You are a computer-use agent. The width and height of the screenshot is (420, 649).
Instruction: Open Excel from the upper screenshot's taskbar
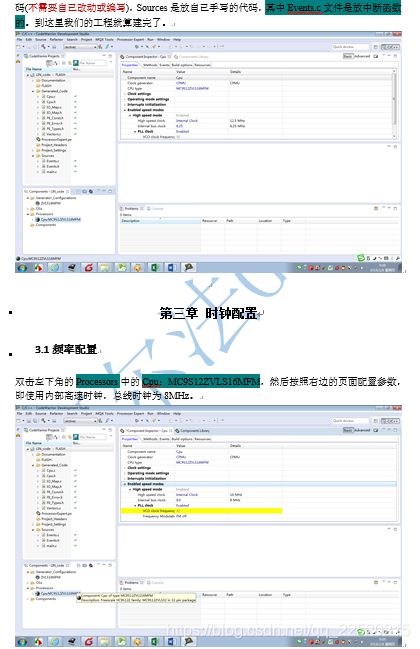pos(155,268)
